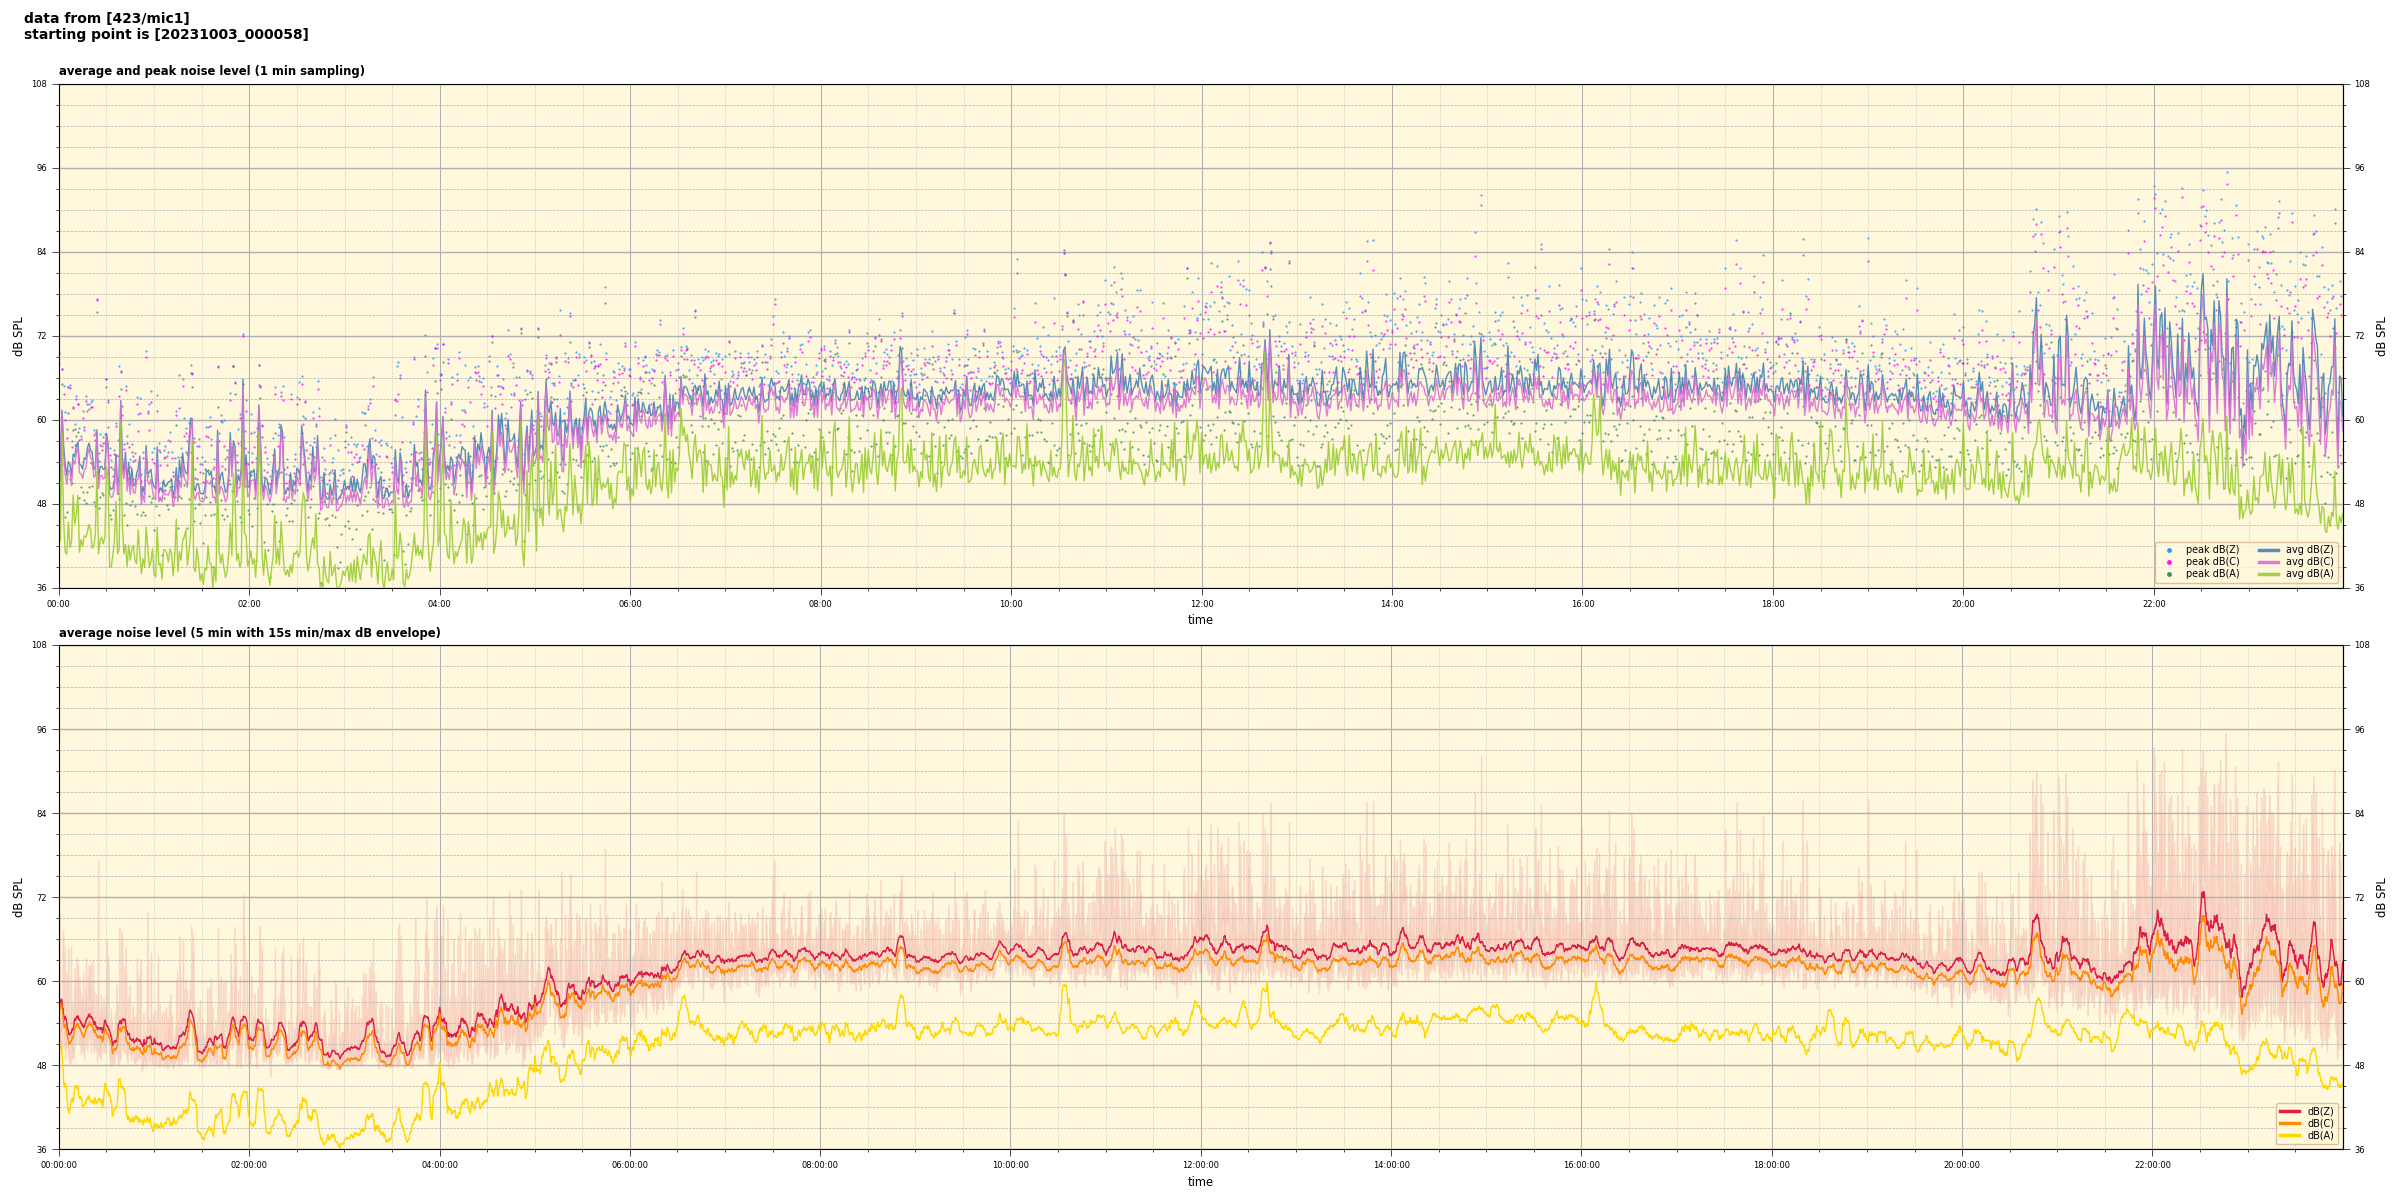Viewport: 2400px width, 1200px height.
Task: Click the starting point 20231003_000058 text
Action: click(x=166, y=35)
